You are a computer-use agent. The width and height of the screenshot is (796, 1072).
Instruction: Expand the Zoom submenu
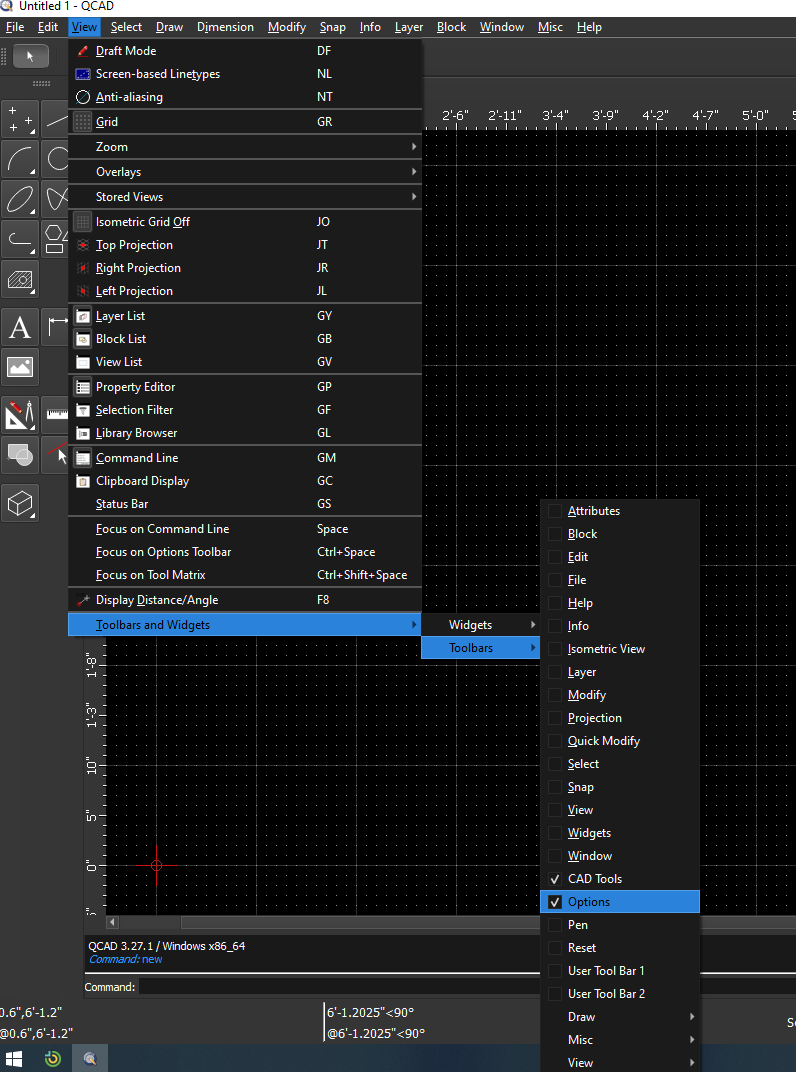tap(245, 147)
